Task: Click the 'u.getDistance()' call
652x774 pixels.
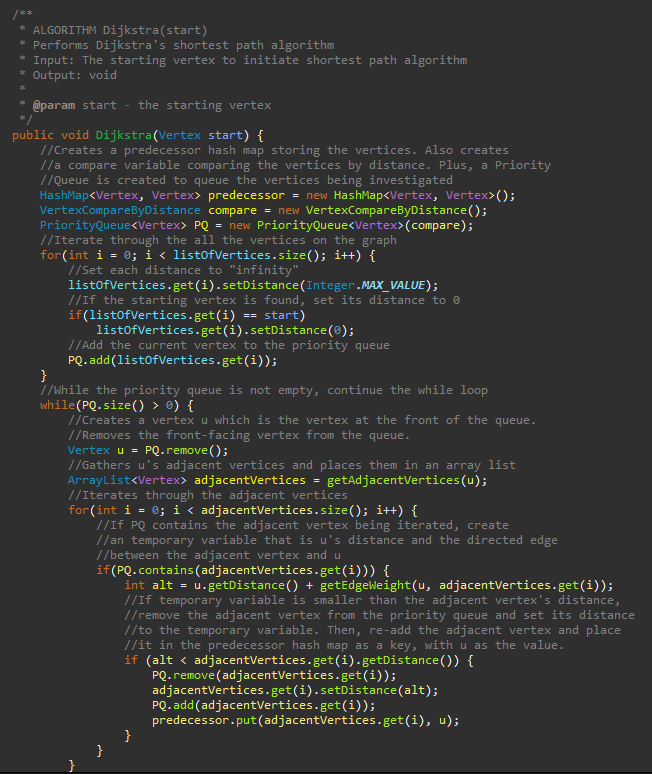Action: point(246,585)
